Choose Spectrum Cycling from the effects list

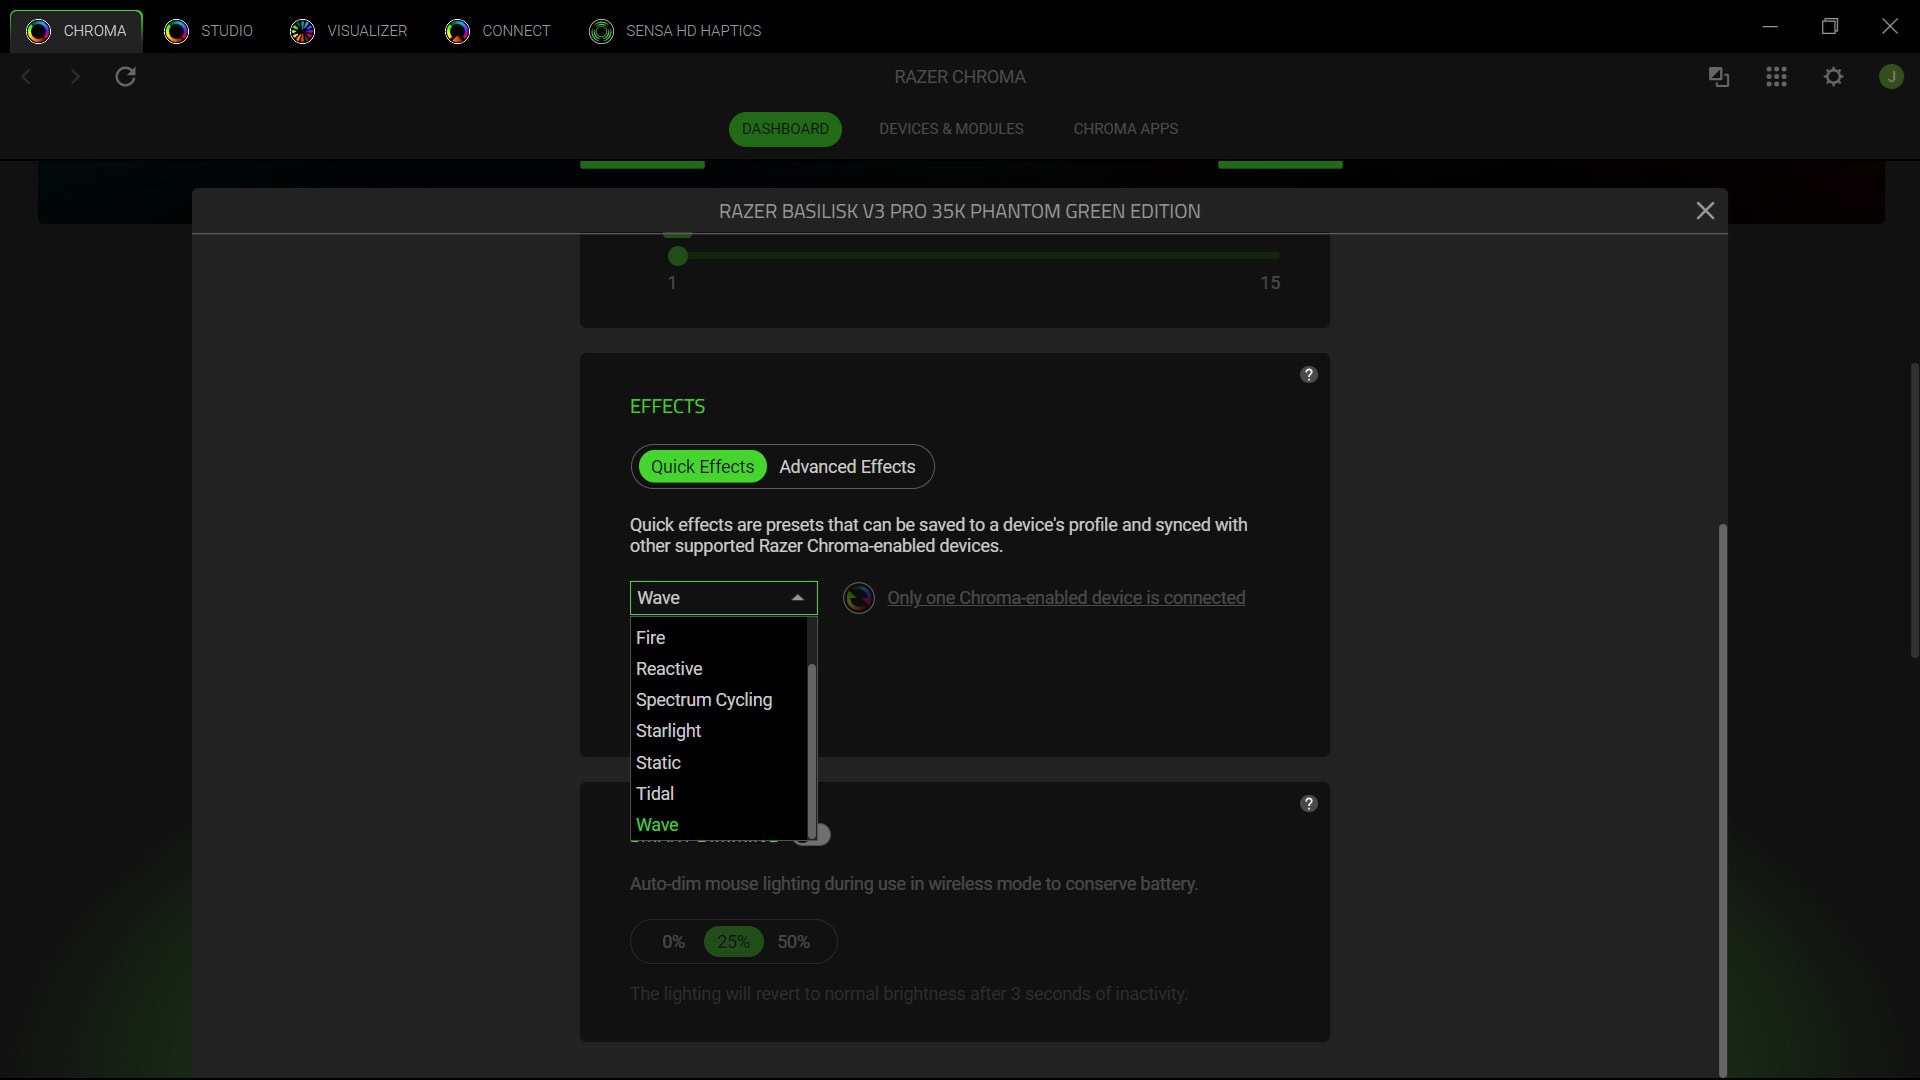704,700
